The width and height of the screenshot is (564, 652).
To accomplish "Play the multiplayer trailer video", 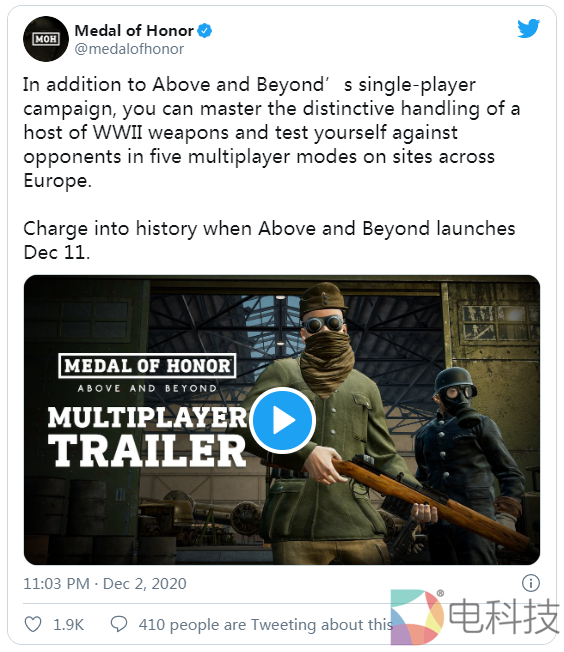I will tap(283, 420).
